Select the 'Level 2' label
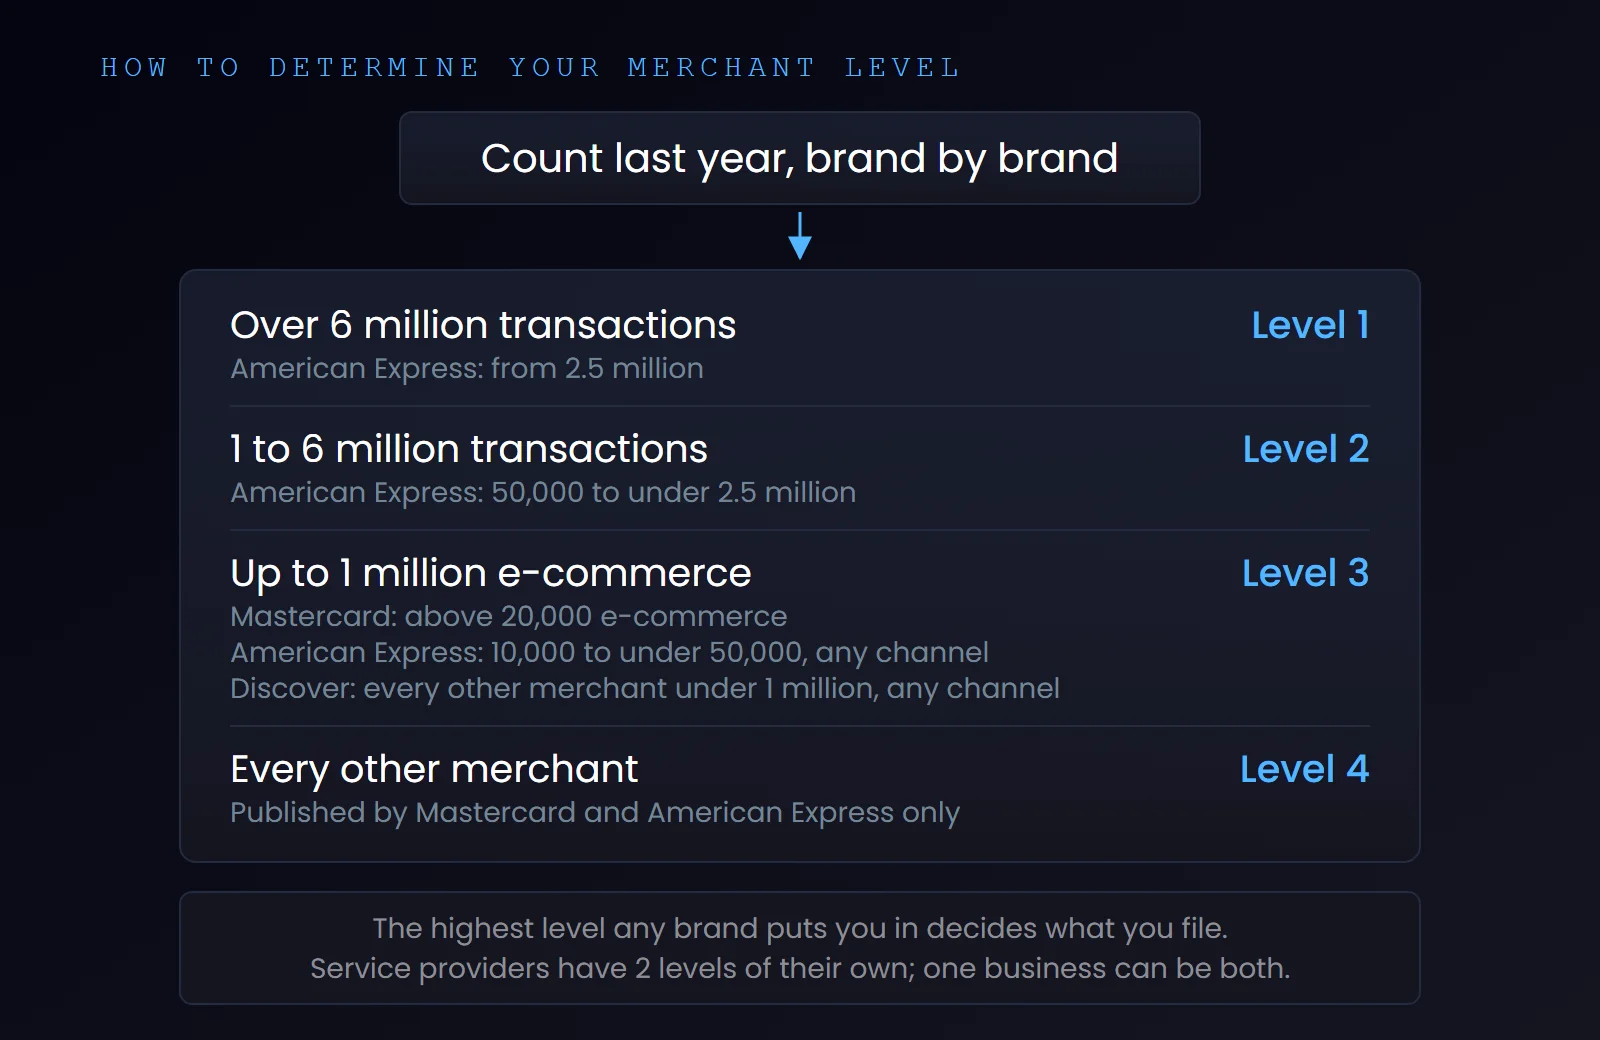1600x1040 pixels. [1306, 449]
